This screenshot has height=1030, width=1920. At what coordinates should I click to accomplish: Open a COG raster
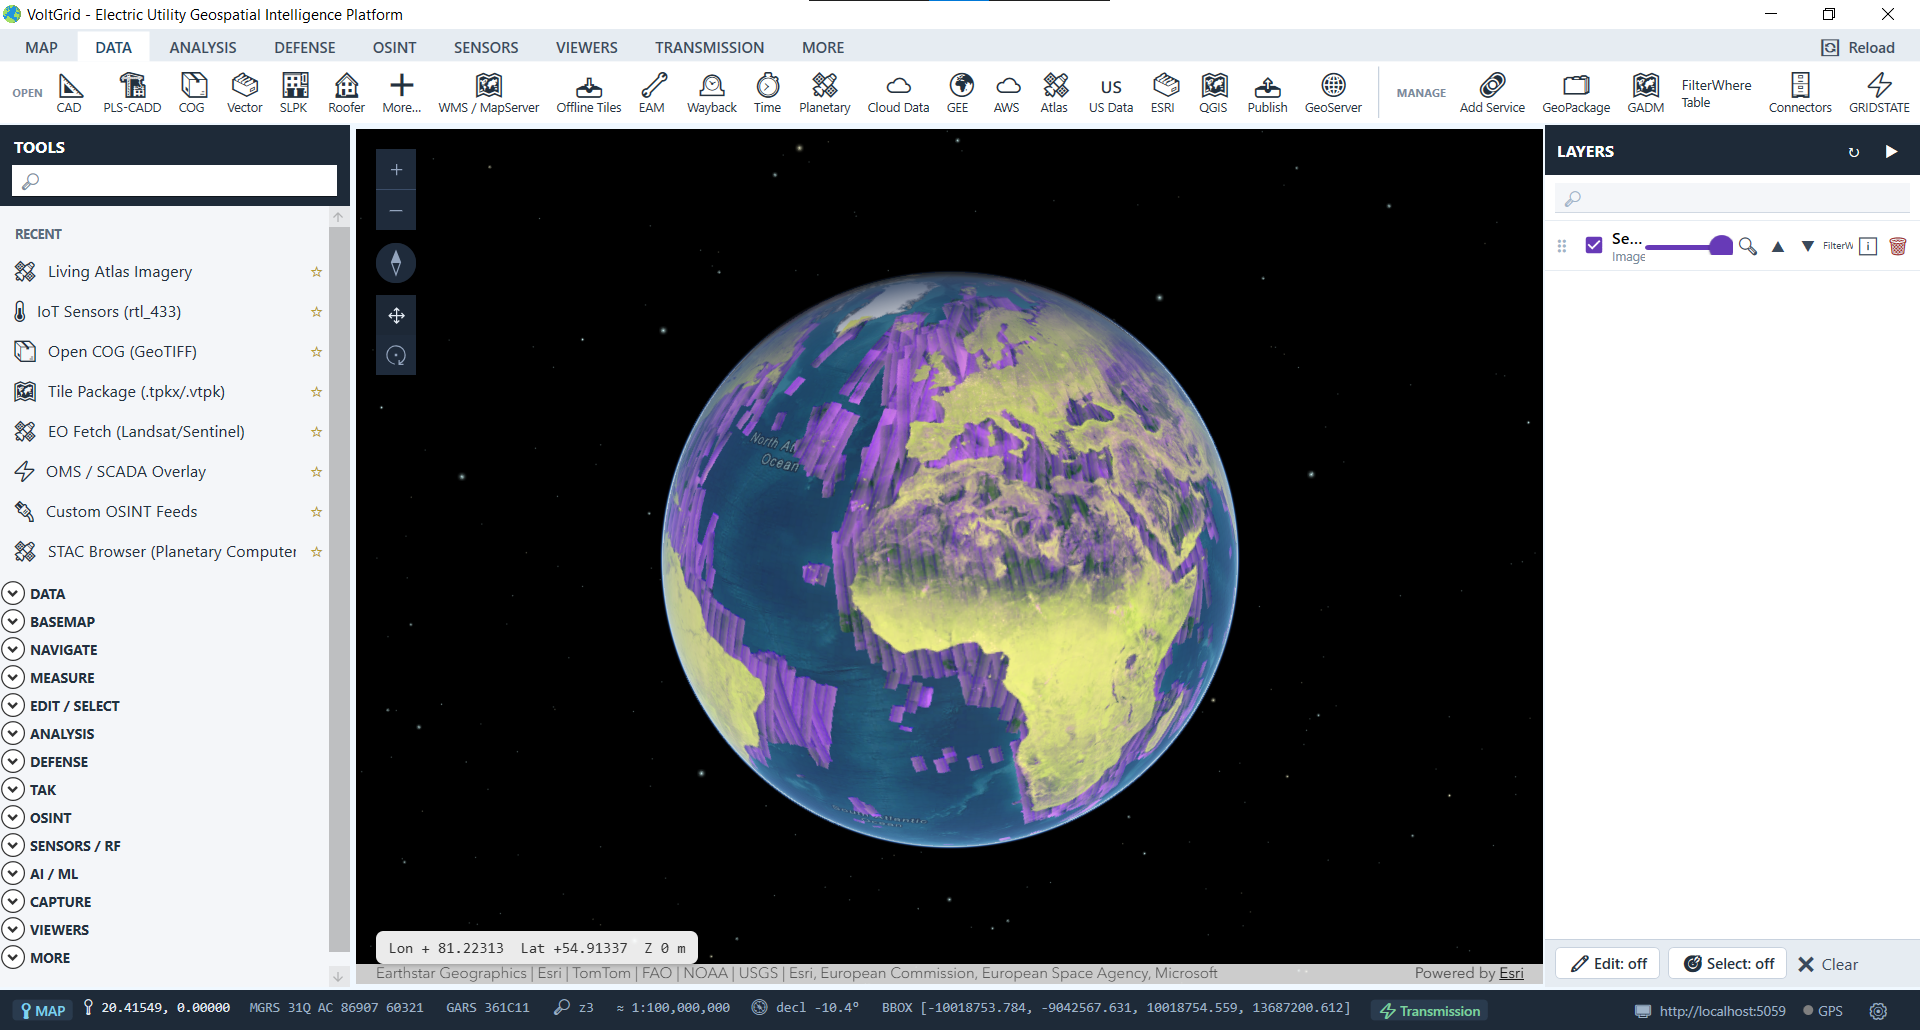[x=192, y=93]
